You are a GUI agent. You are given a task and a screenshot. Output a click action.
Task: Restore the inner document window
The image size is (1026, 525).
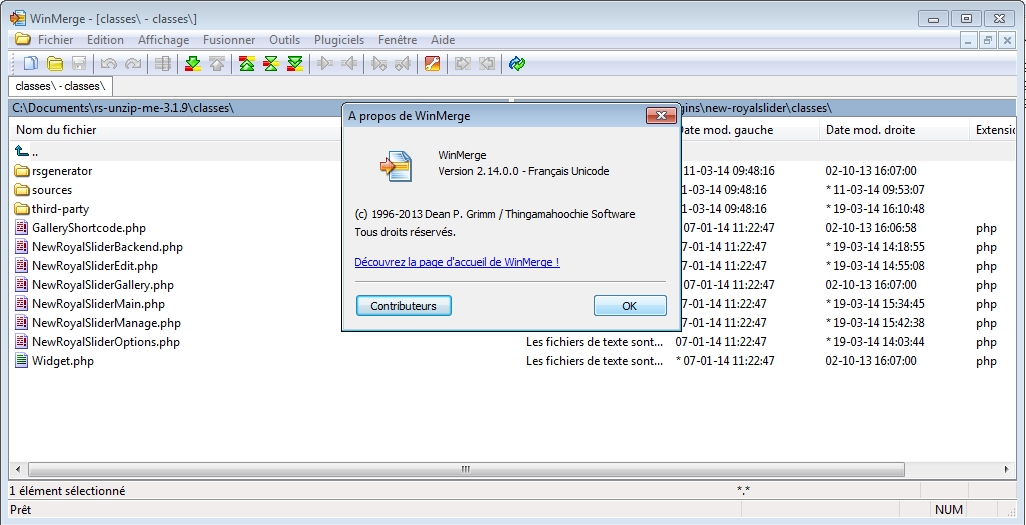tap(987, 40)
